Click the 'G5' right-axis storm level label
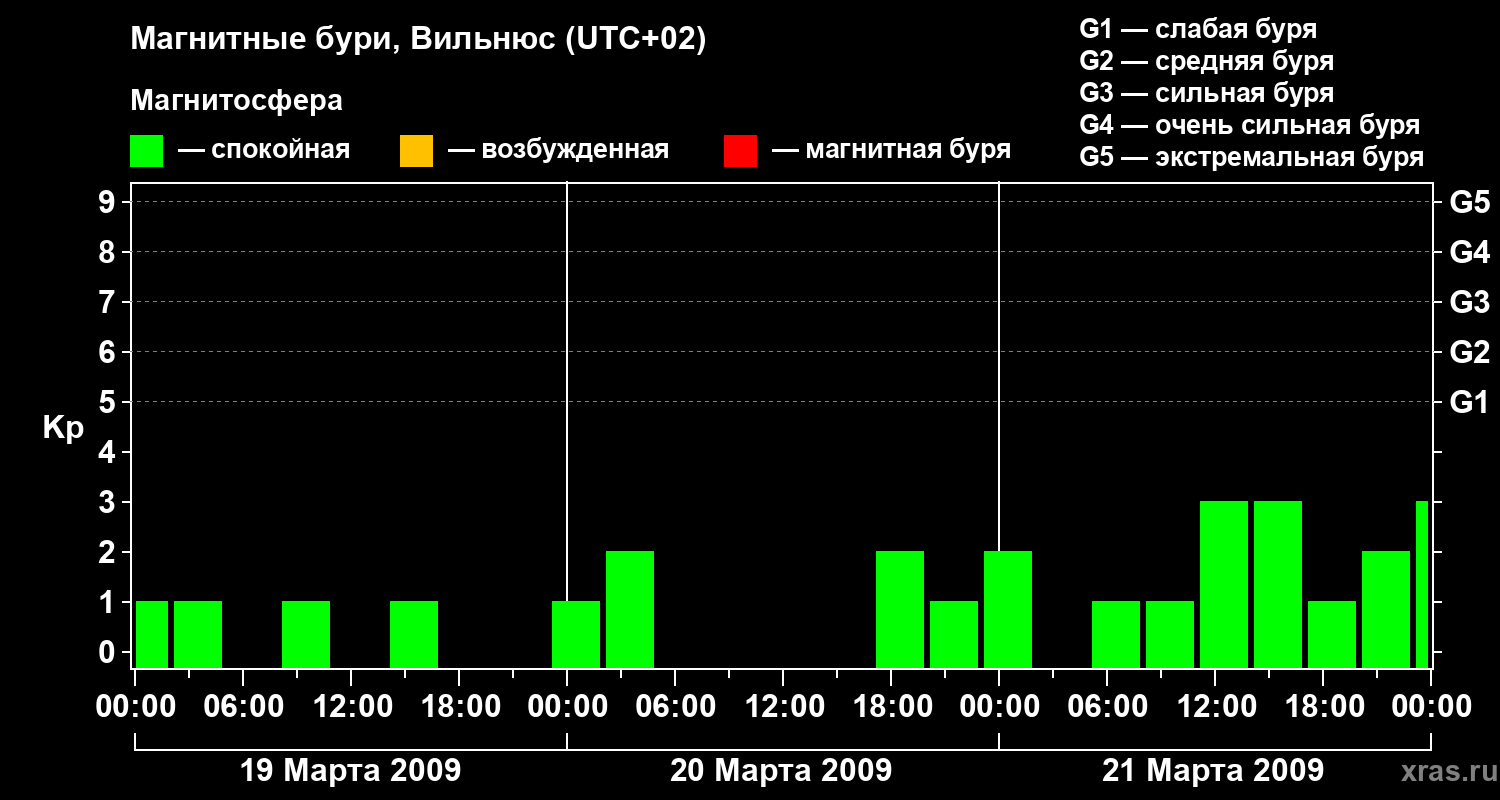The height and width of the screenshot is (800, 1500). 1469,202
